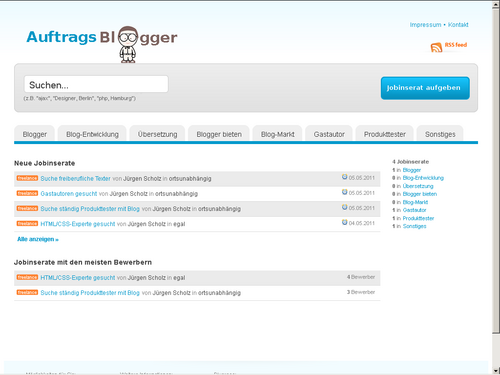Click the Jobinserat aufgeben button
This screenshot has width=500, height=375.
tap(425, 88)
